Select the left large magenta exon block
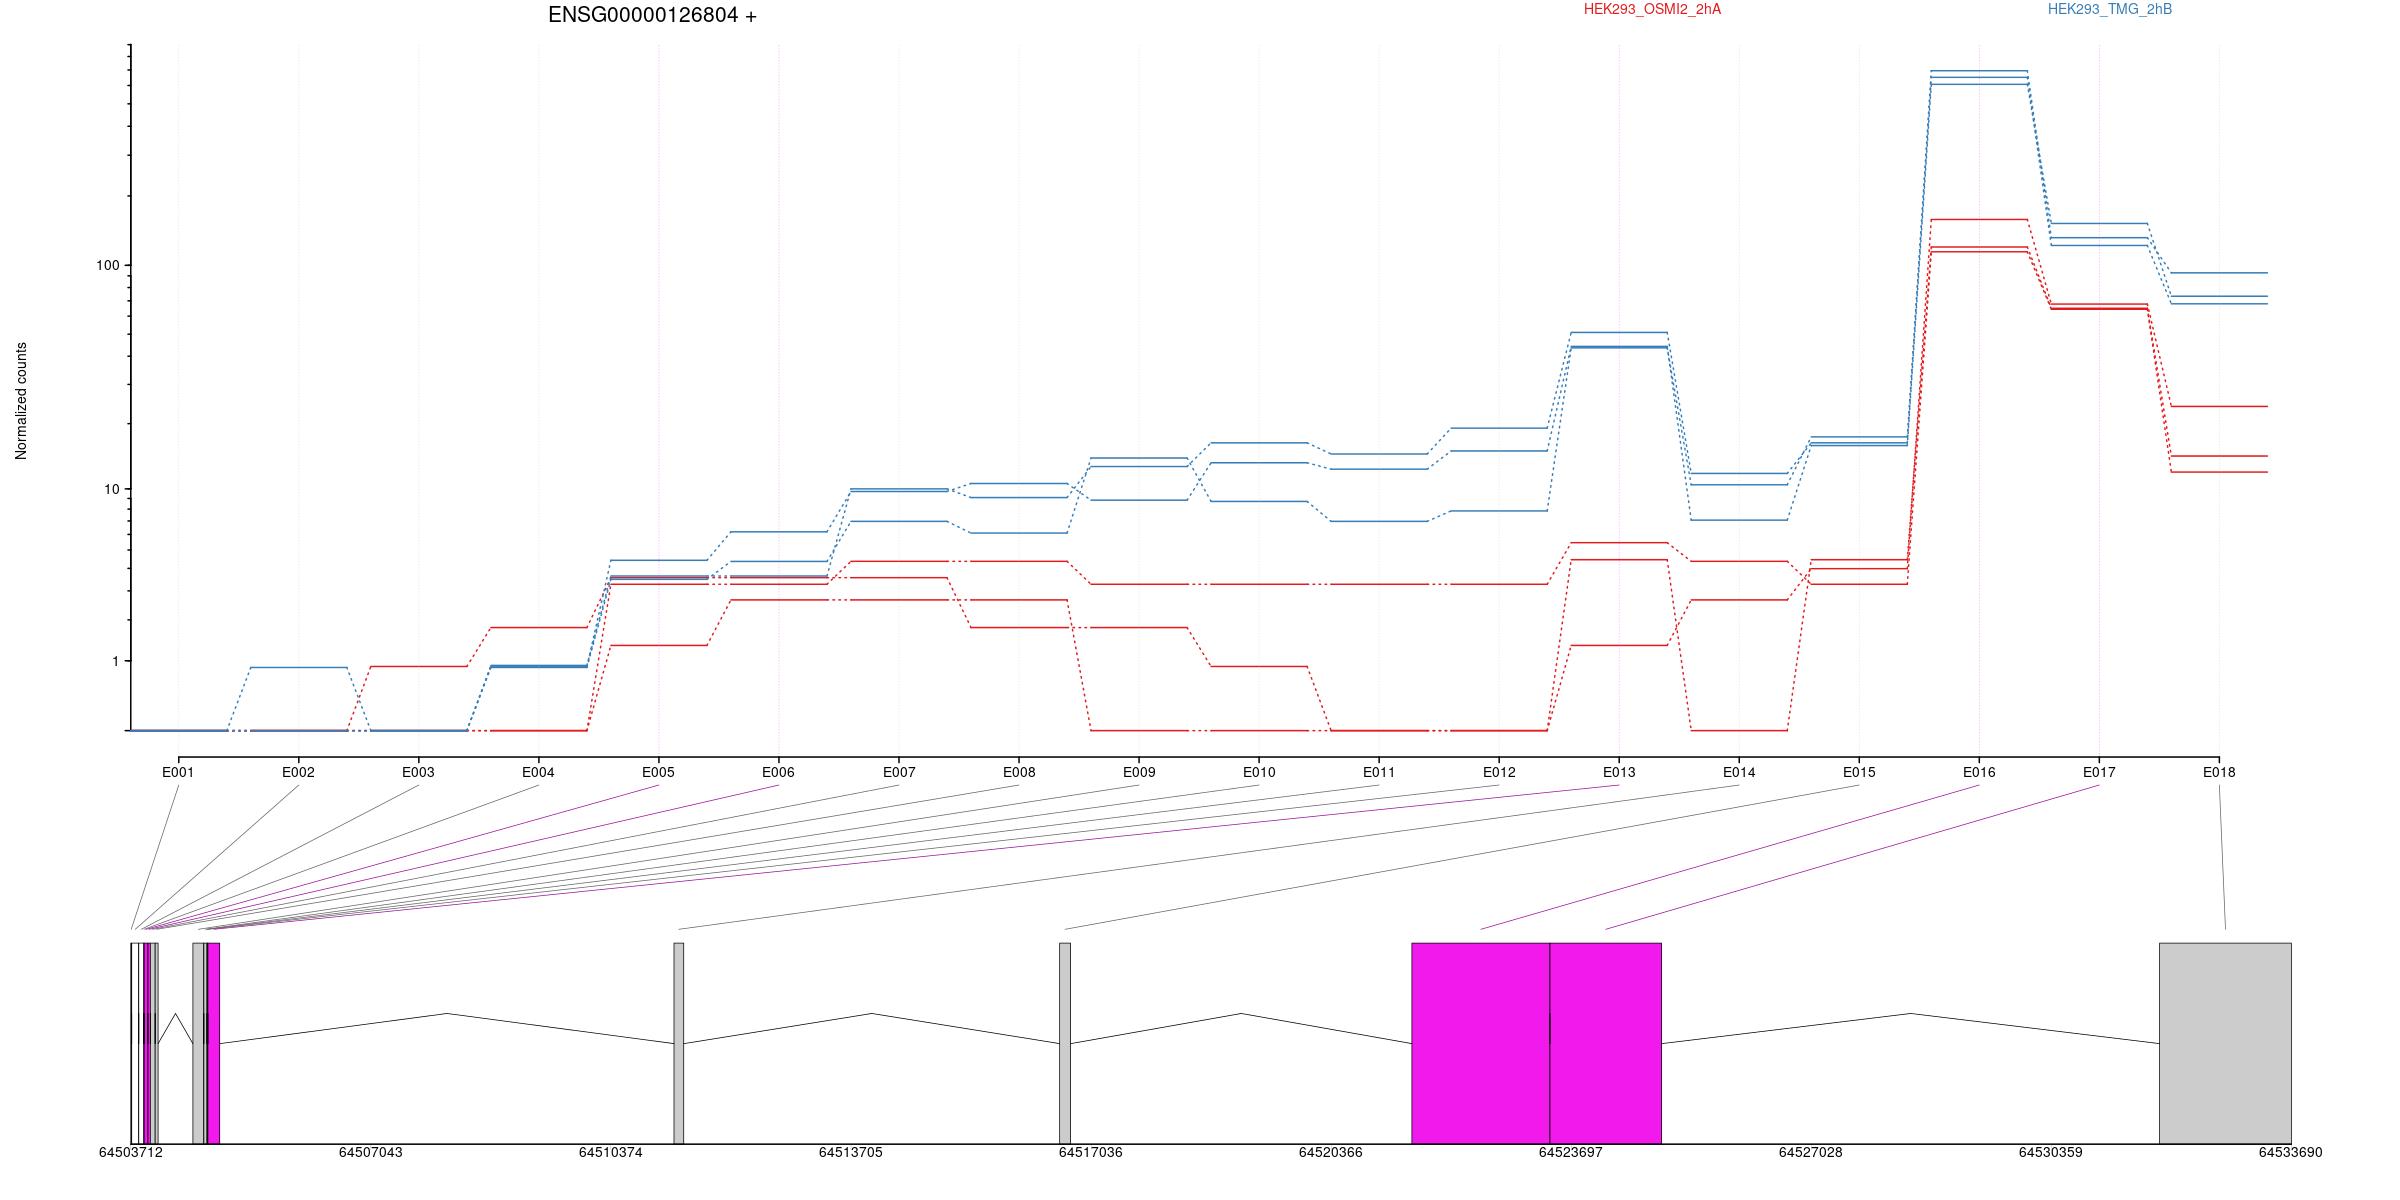The image size is (2400, 1200). (x=1481, y=1043)
